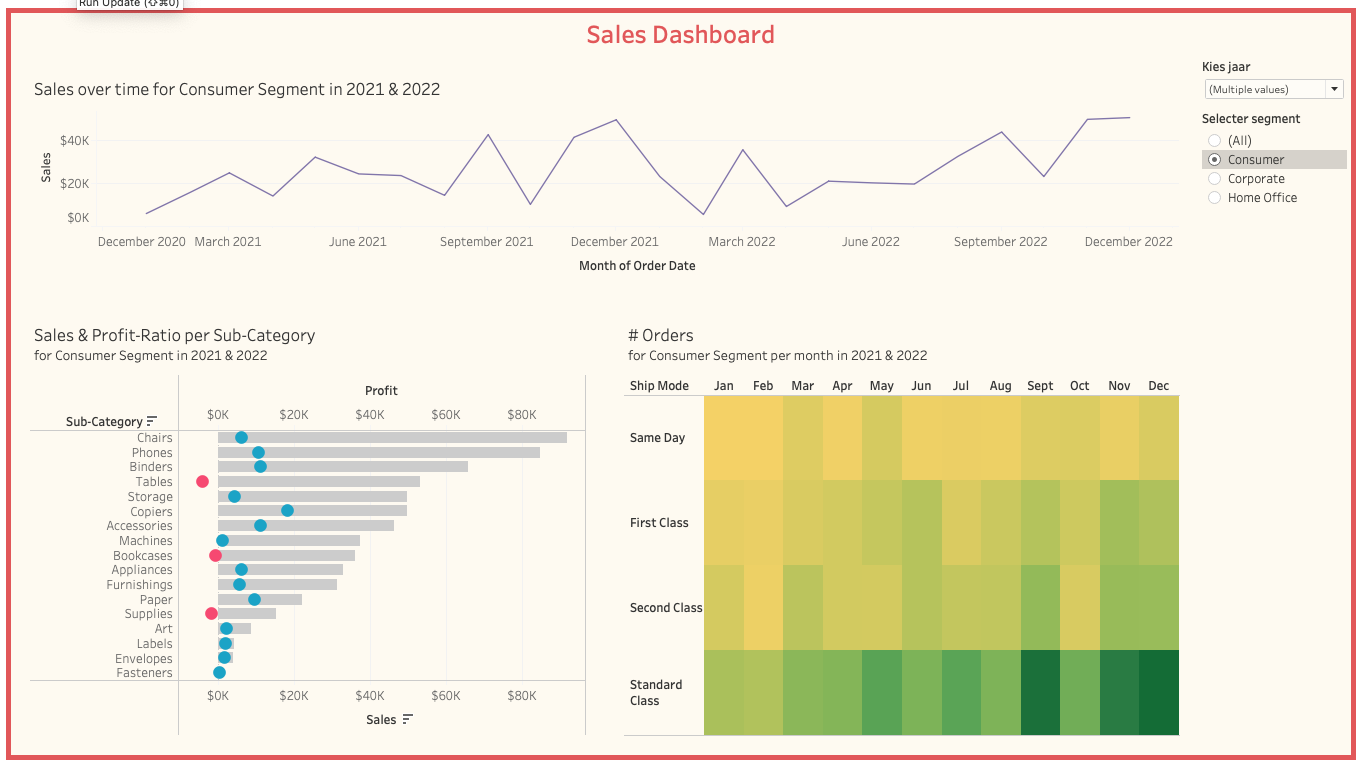Select the pink profit dot for Tables

pyautogui.click(x=202, y=482)
